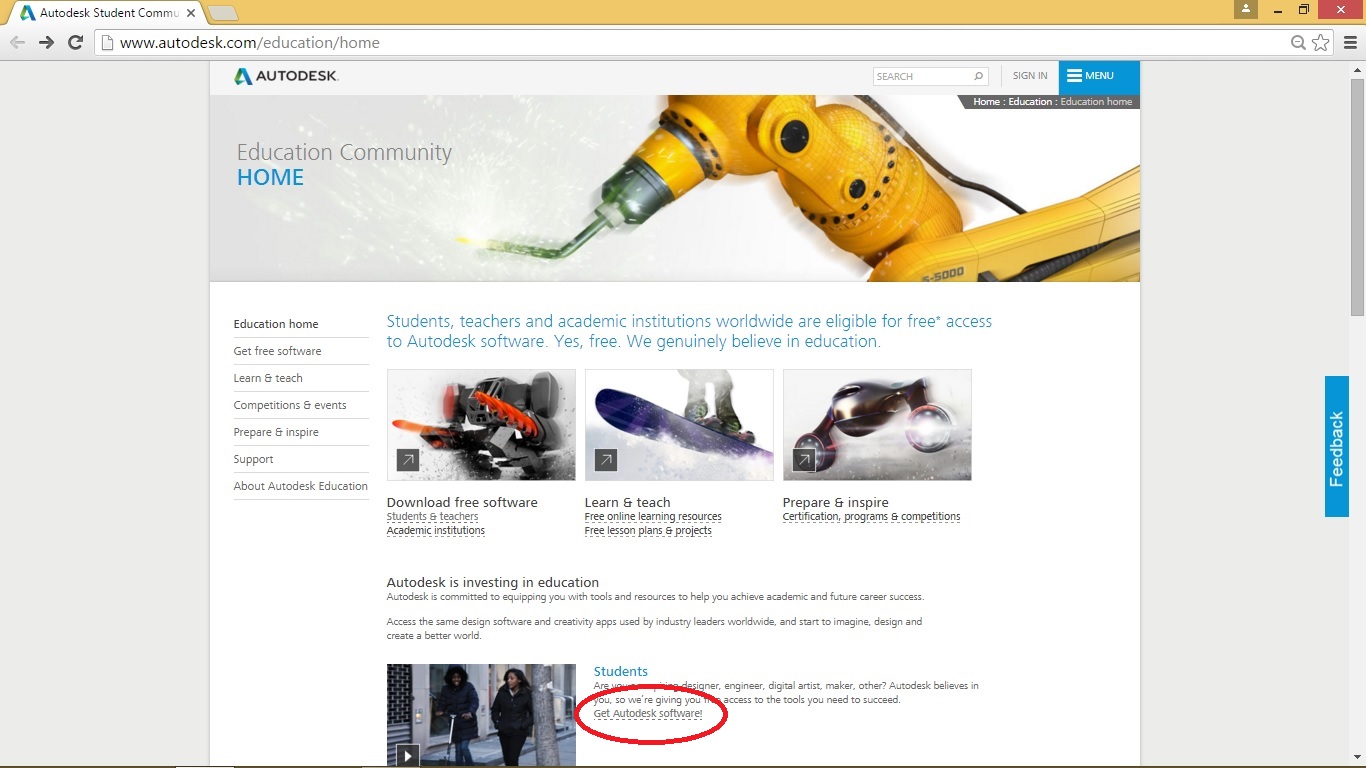This screenshot has width=1366, height=768.
Task: Reload the page with refresh icon
Action: tap(75, 42)
